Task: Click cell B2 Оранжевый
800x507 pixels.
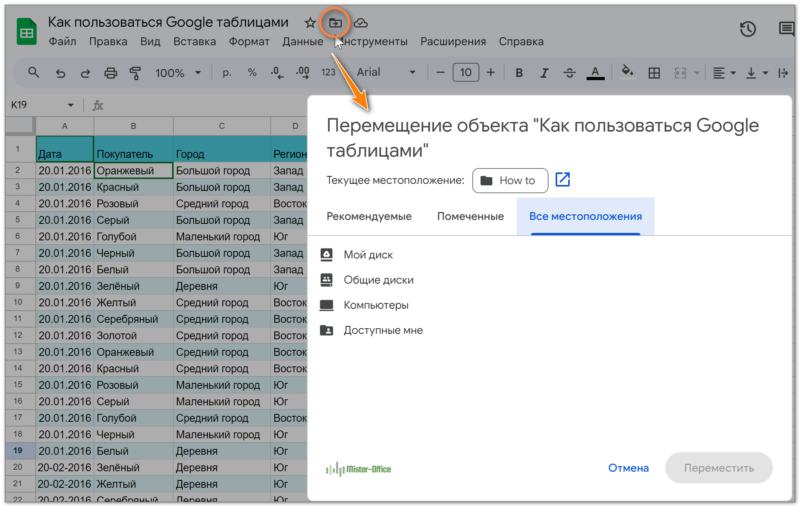Action: (x=133, y=170)
